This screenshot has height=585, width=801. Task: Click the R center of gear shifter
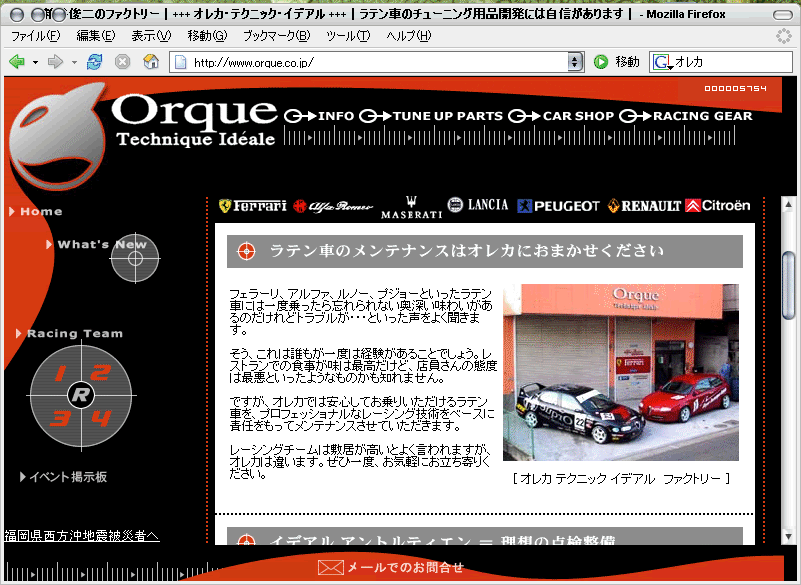[x=81, y=394]
